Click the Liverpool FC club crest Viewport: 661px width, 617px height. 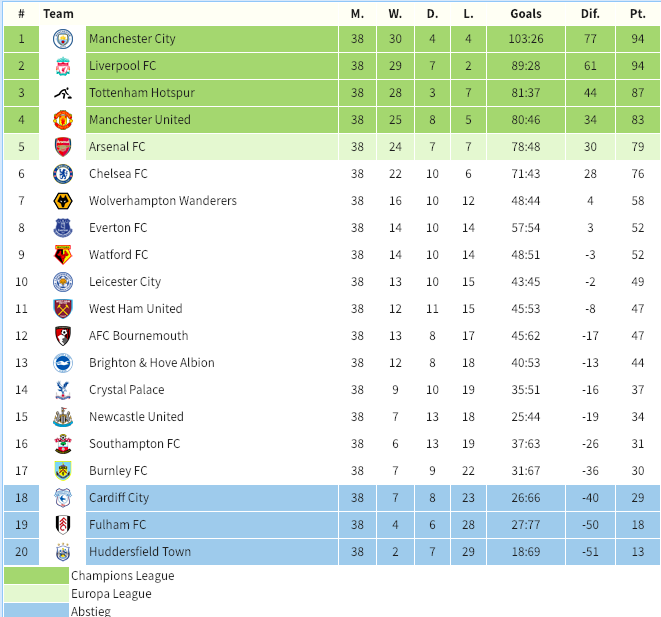(63, 66)
